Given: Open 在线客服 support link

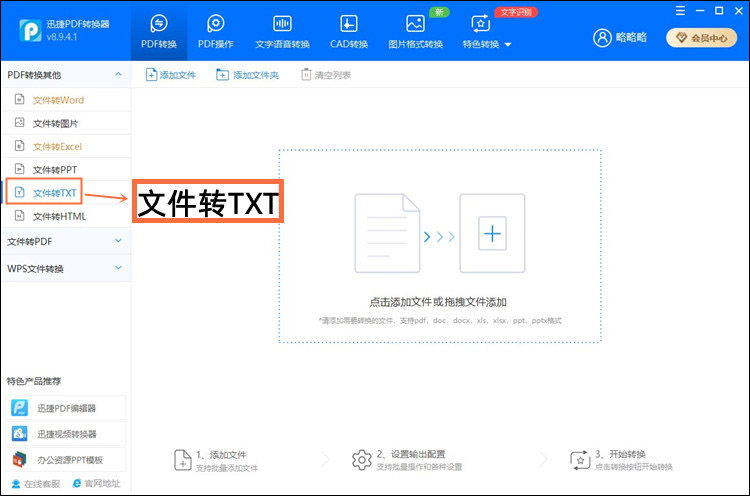Looking at the screenshot, I should (36, 484).
